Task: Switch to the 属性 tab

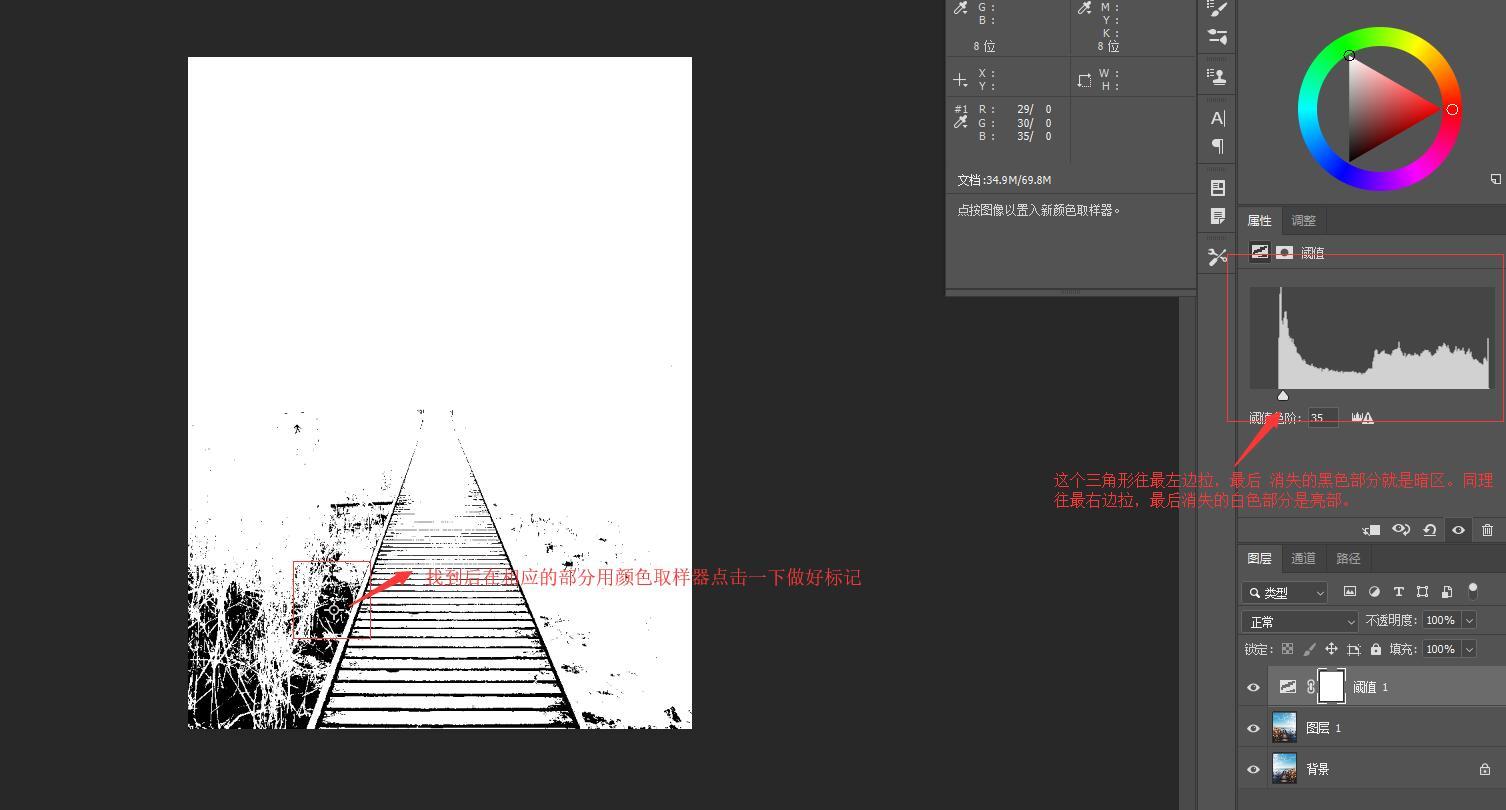Action: click(1260, 221)
